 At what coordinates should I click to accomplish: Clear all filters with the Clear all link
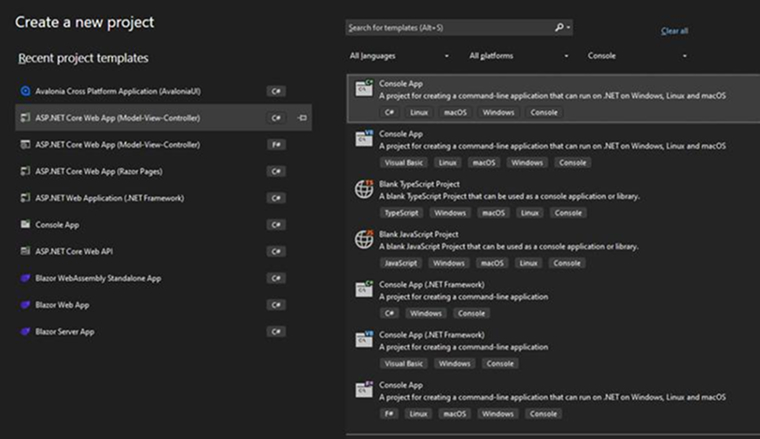click(674, 31)
